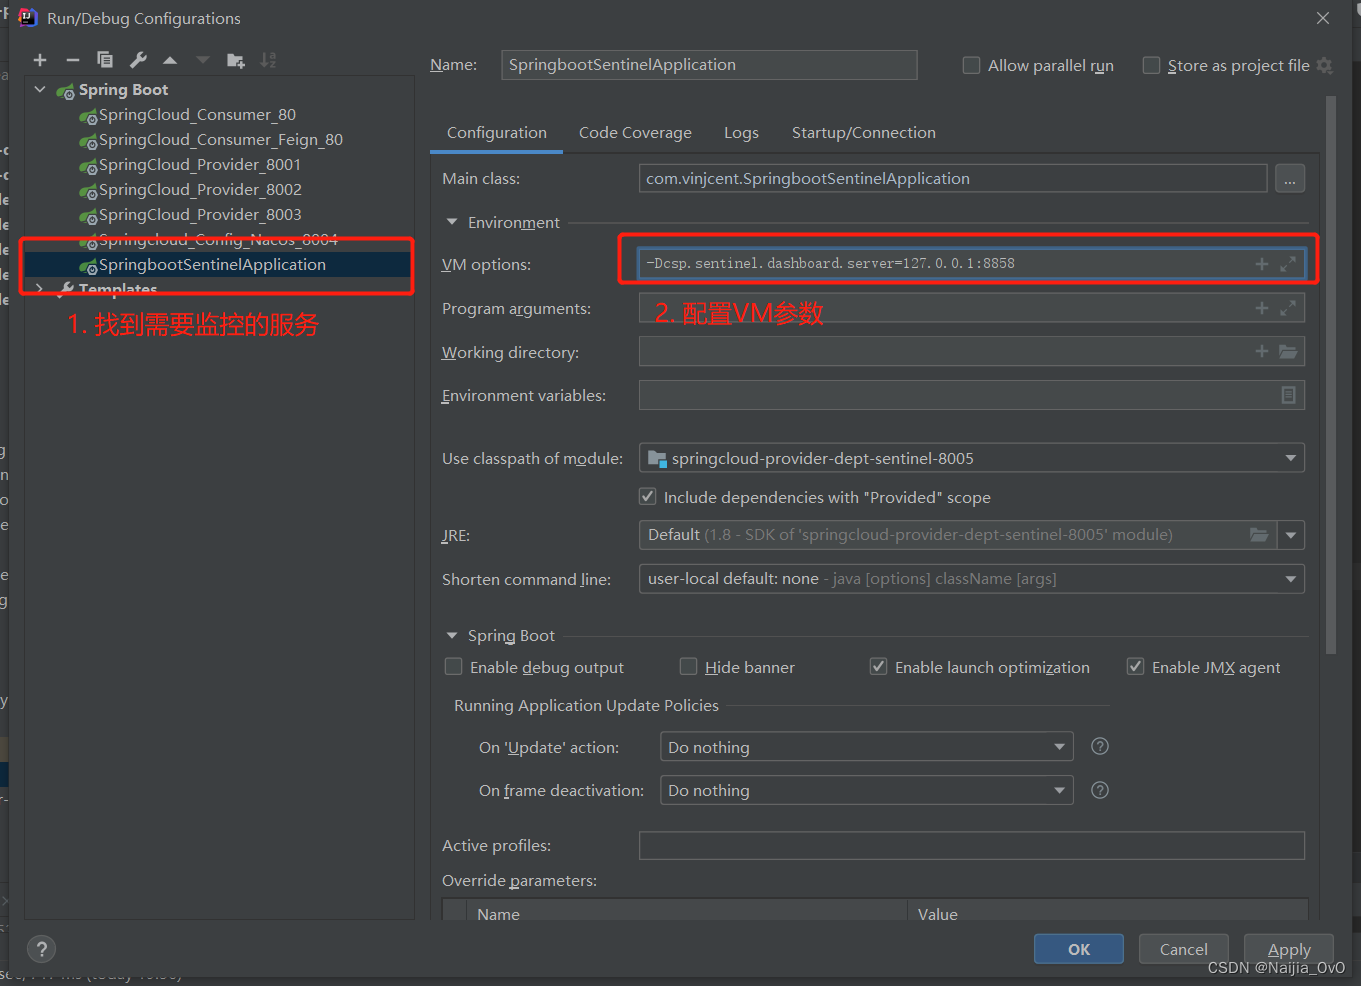Image resolution: width=1361 pixels, height=986 pixels.
Task: Click the Apply button
Action: 1289,949
